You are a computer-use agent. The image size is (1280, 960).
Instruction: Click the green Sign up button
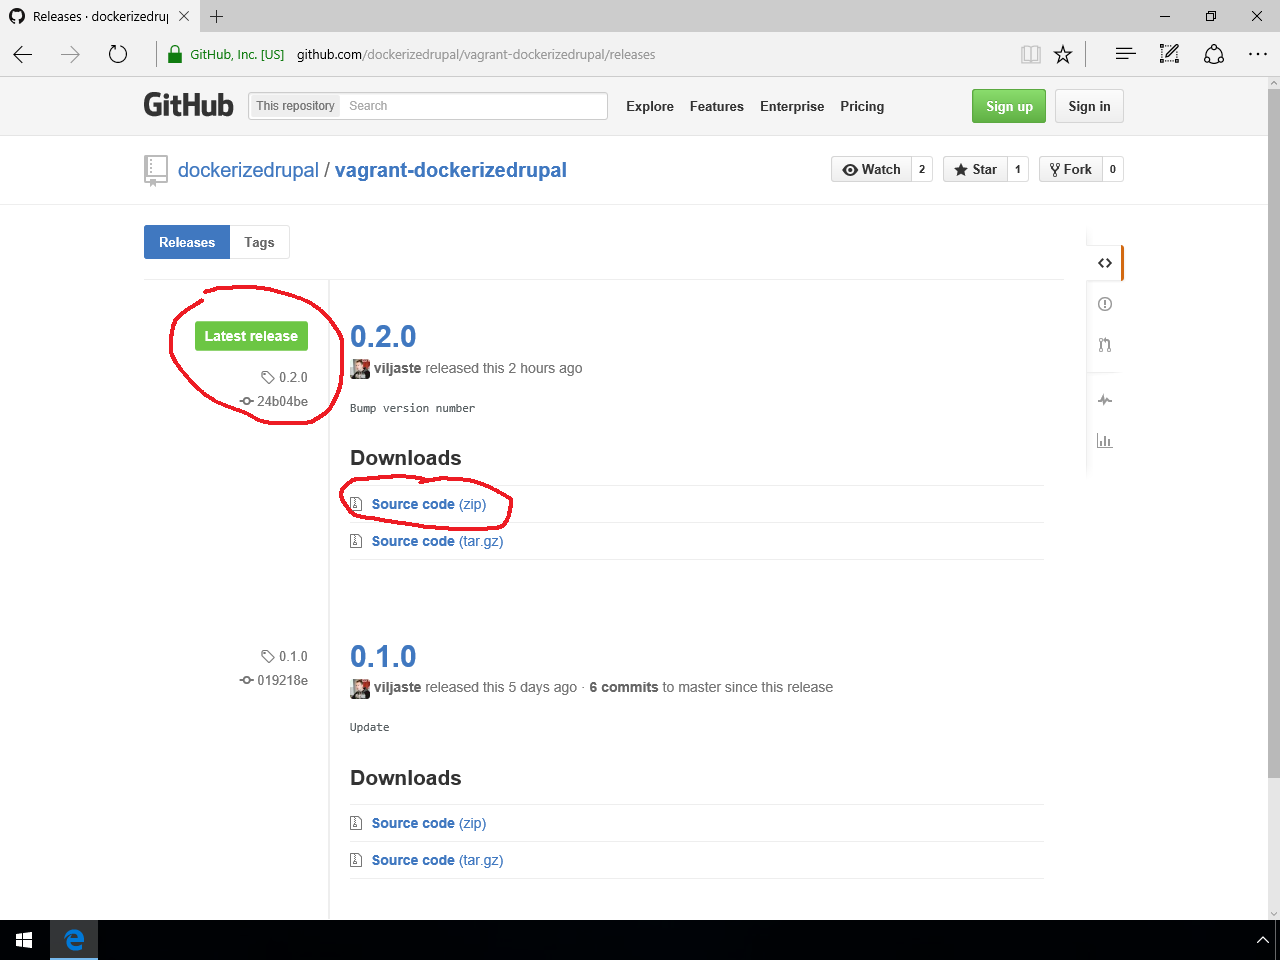(x=1009, y=106)
